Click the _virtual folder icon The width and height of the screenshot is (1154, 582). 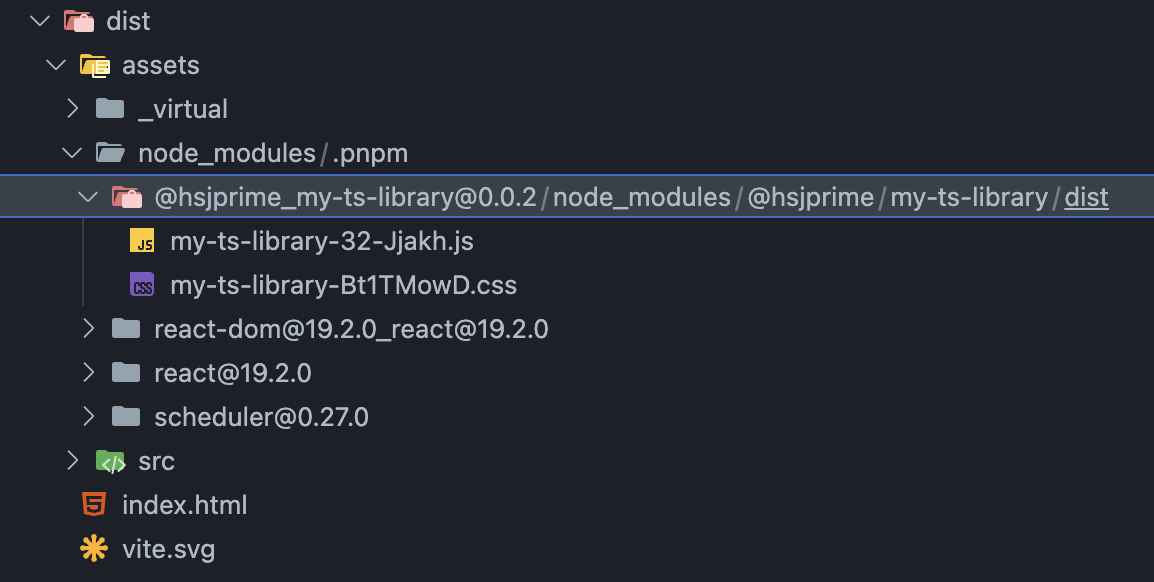coord(110,108)
